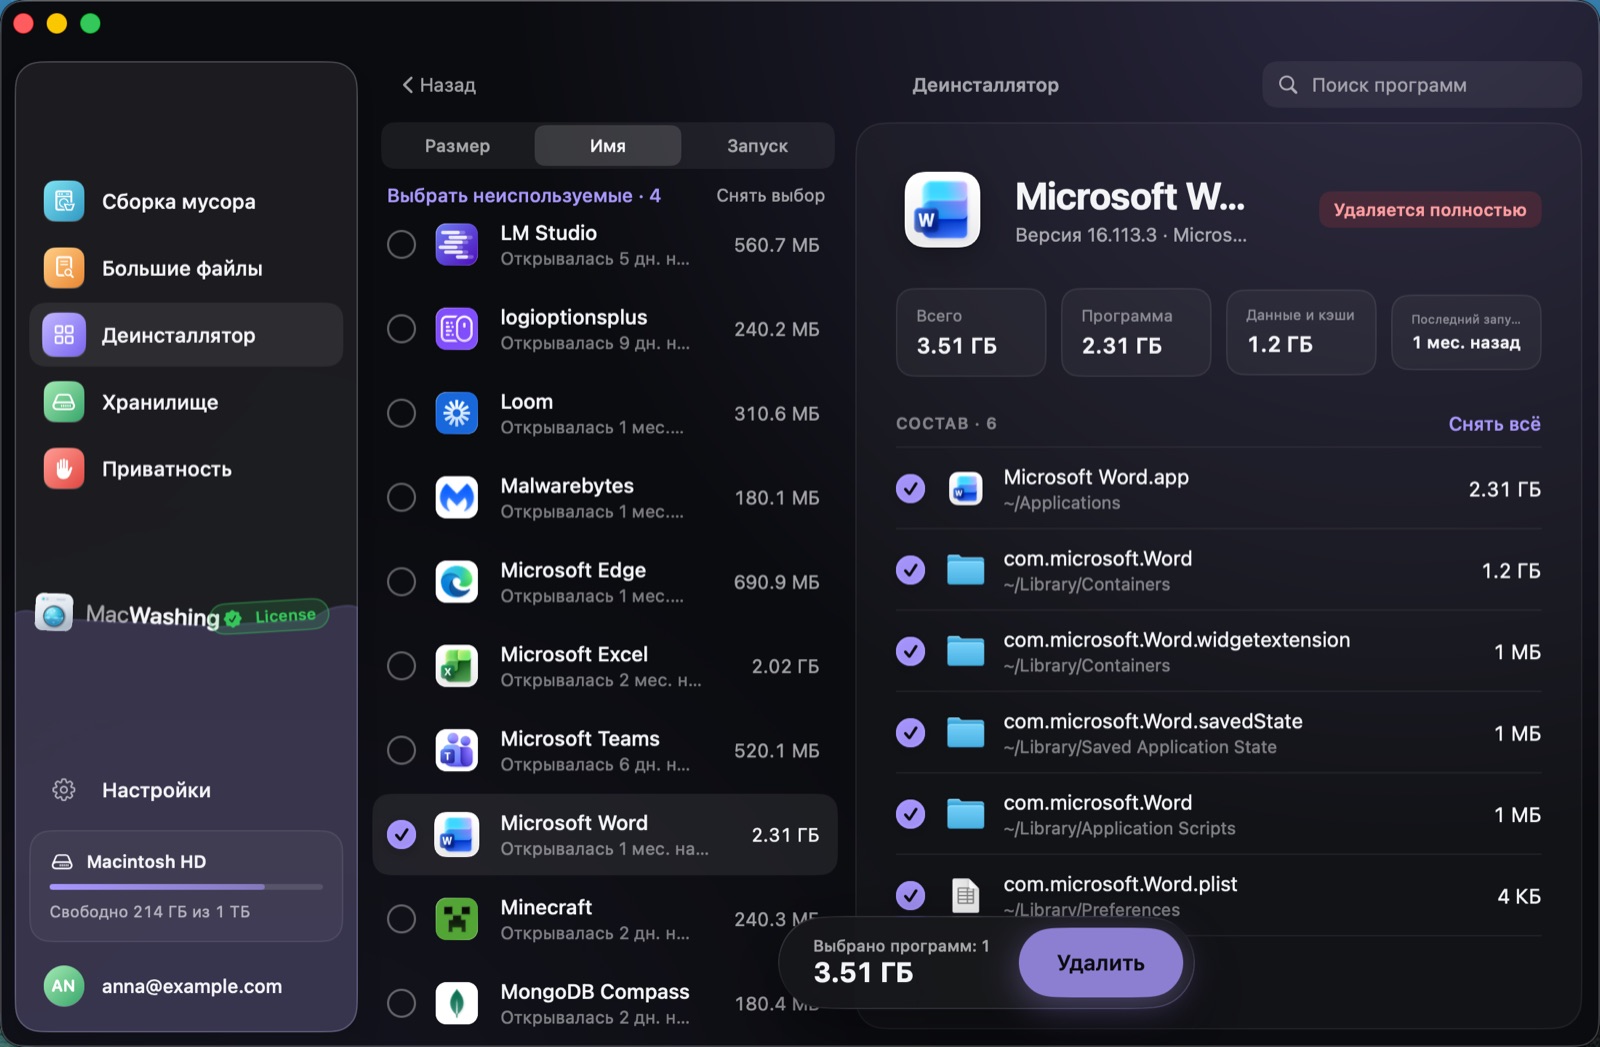The image size is (1600, 1047).
Task: Check the Microsoft Teams selection circle
Action: (402, 750)
